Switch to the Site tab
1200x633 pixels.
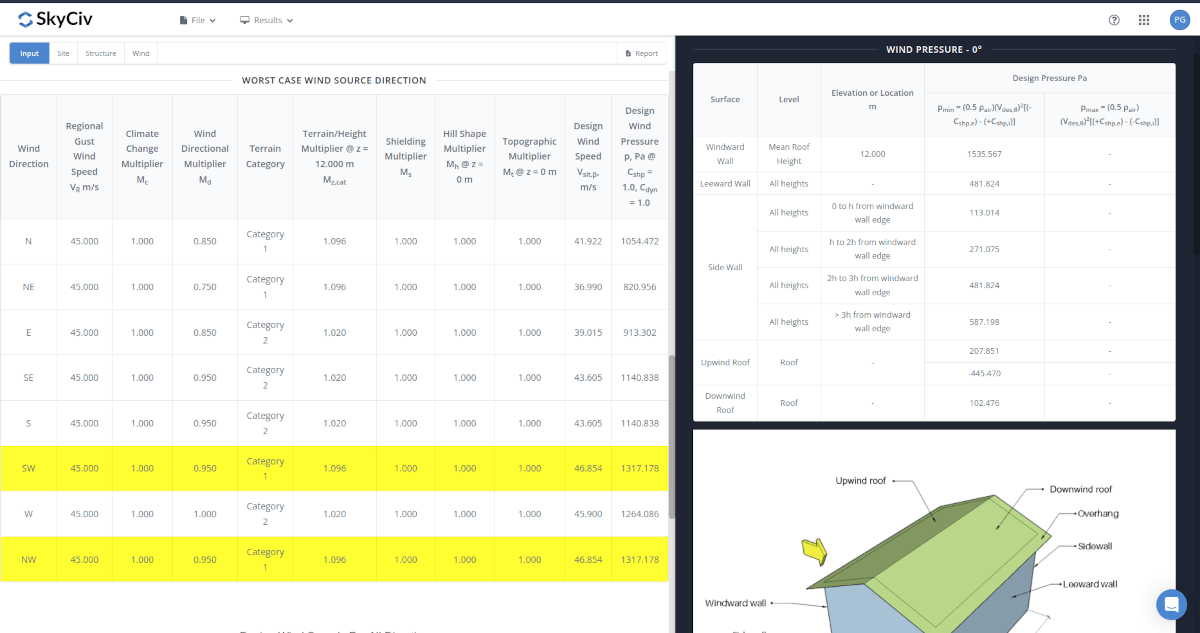[x=63, y=53]
